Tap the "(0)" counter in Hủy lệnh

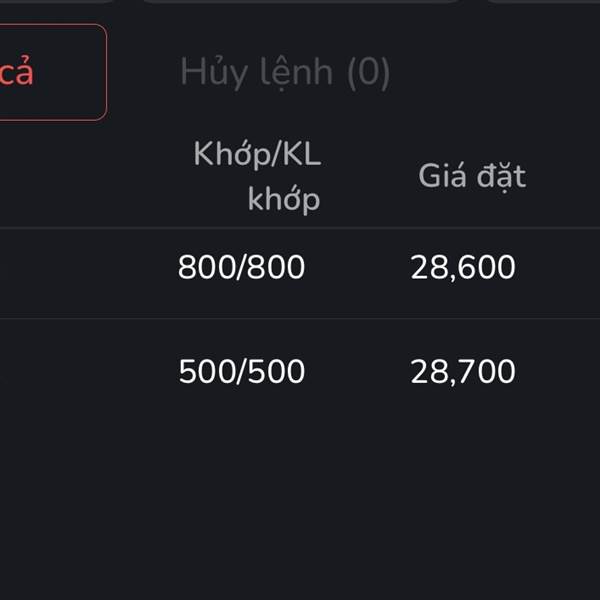[x=368, y=72]
